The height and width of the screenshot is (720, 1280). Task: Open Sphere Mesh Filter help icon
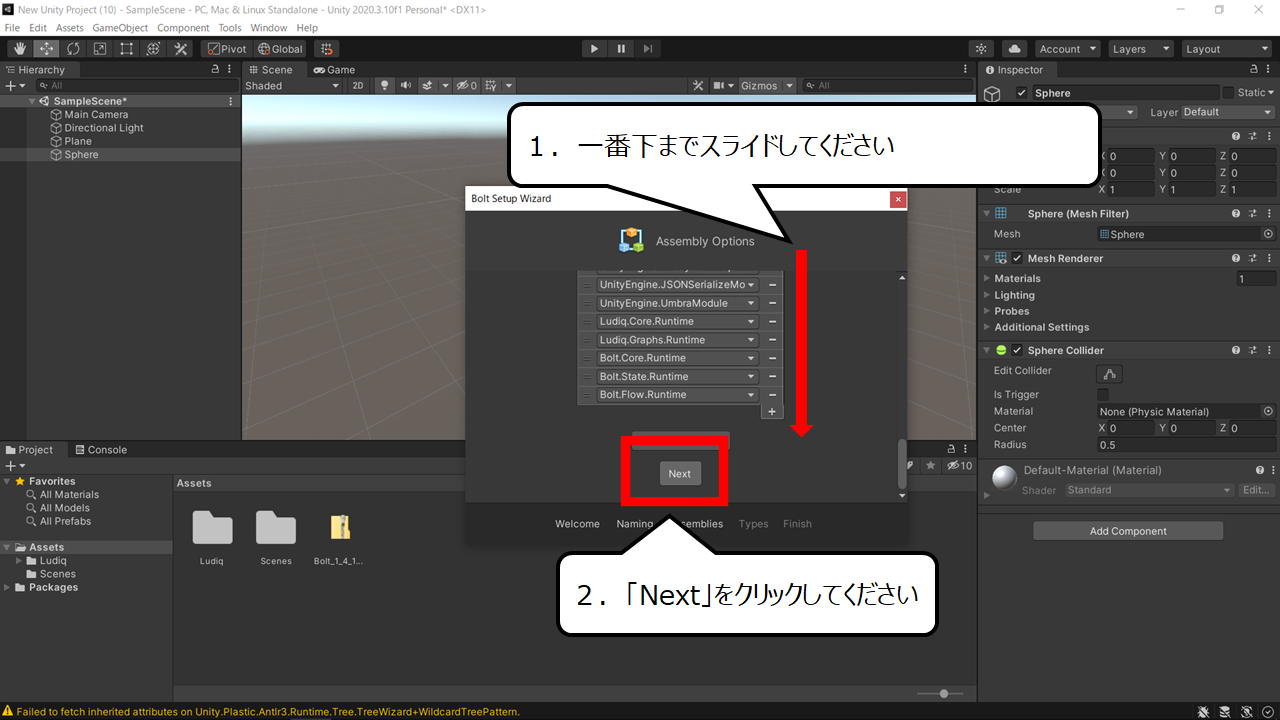click(x=1236, y=213)
